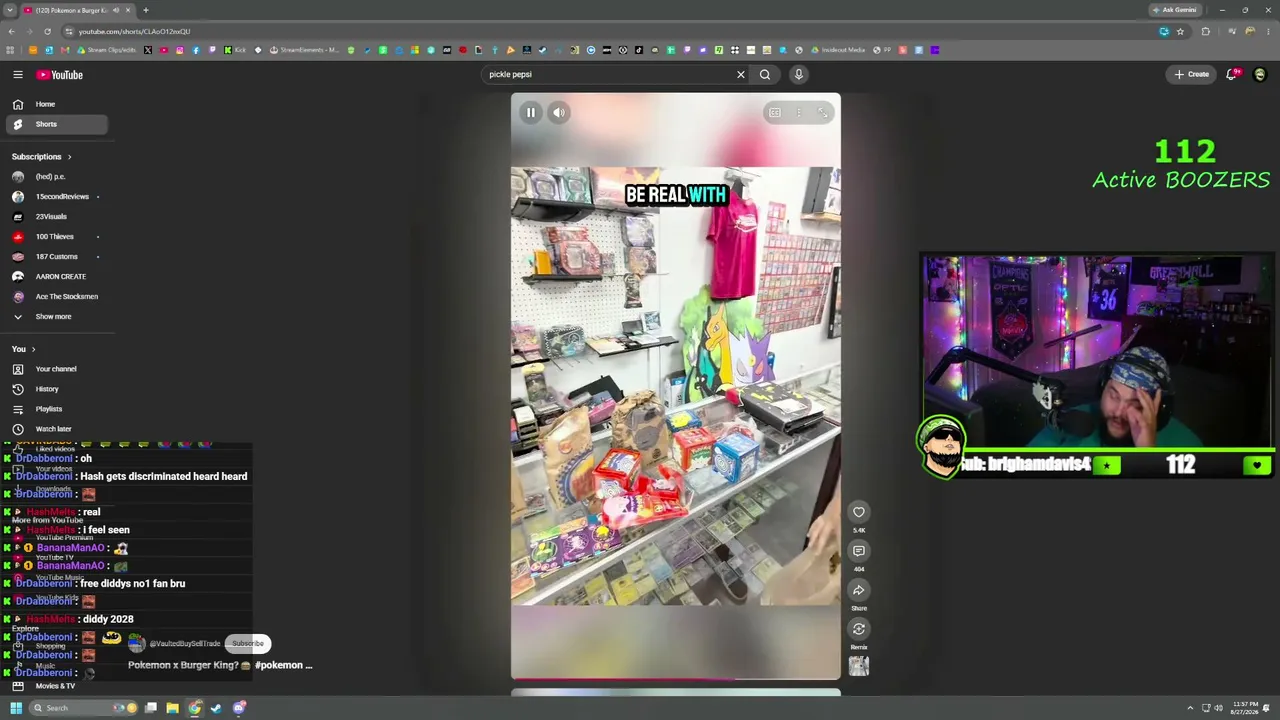Enter fullscreen on the Short
This screenshot has height=720, width=1280.
[x=822, y=113]
